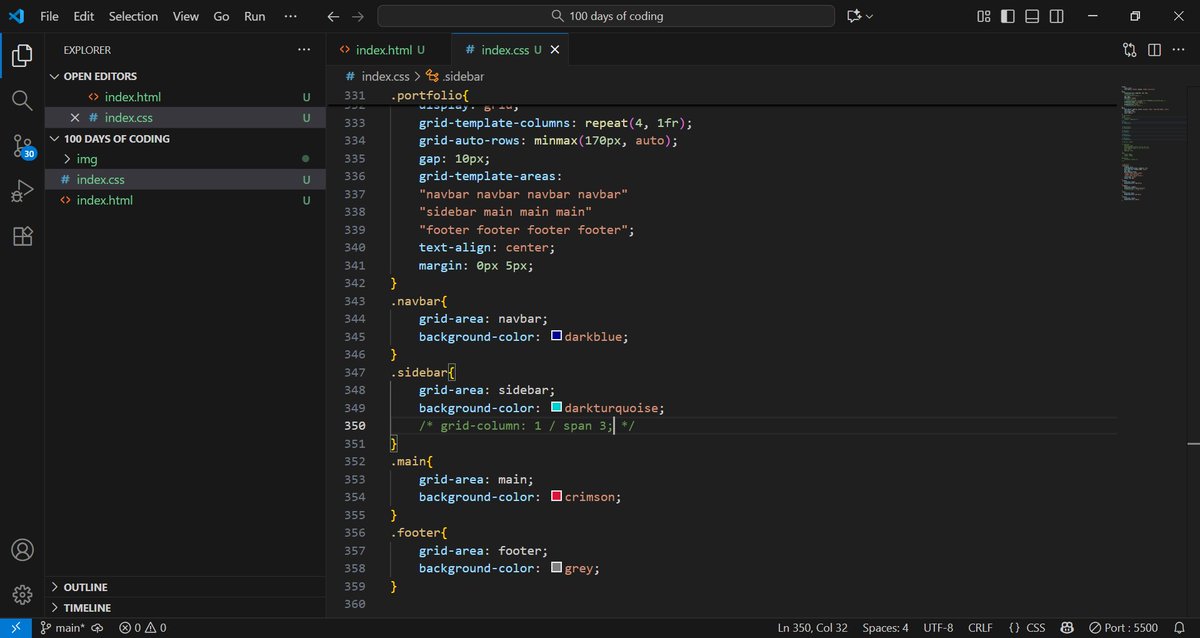Toggle the primary side bar

tap(1008, 16)
